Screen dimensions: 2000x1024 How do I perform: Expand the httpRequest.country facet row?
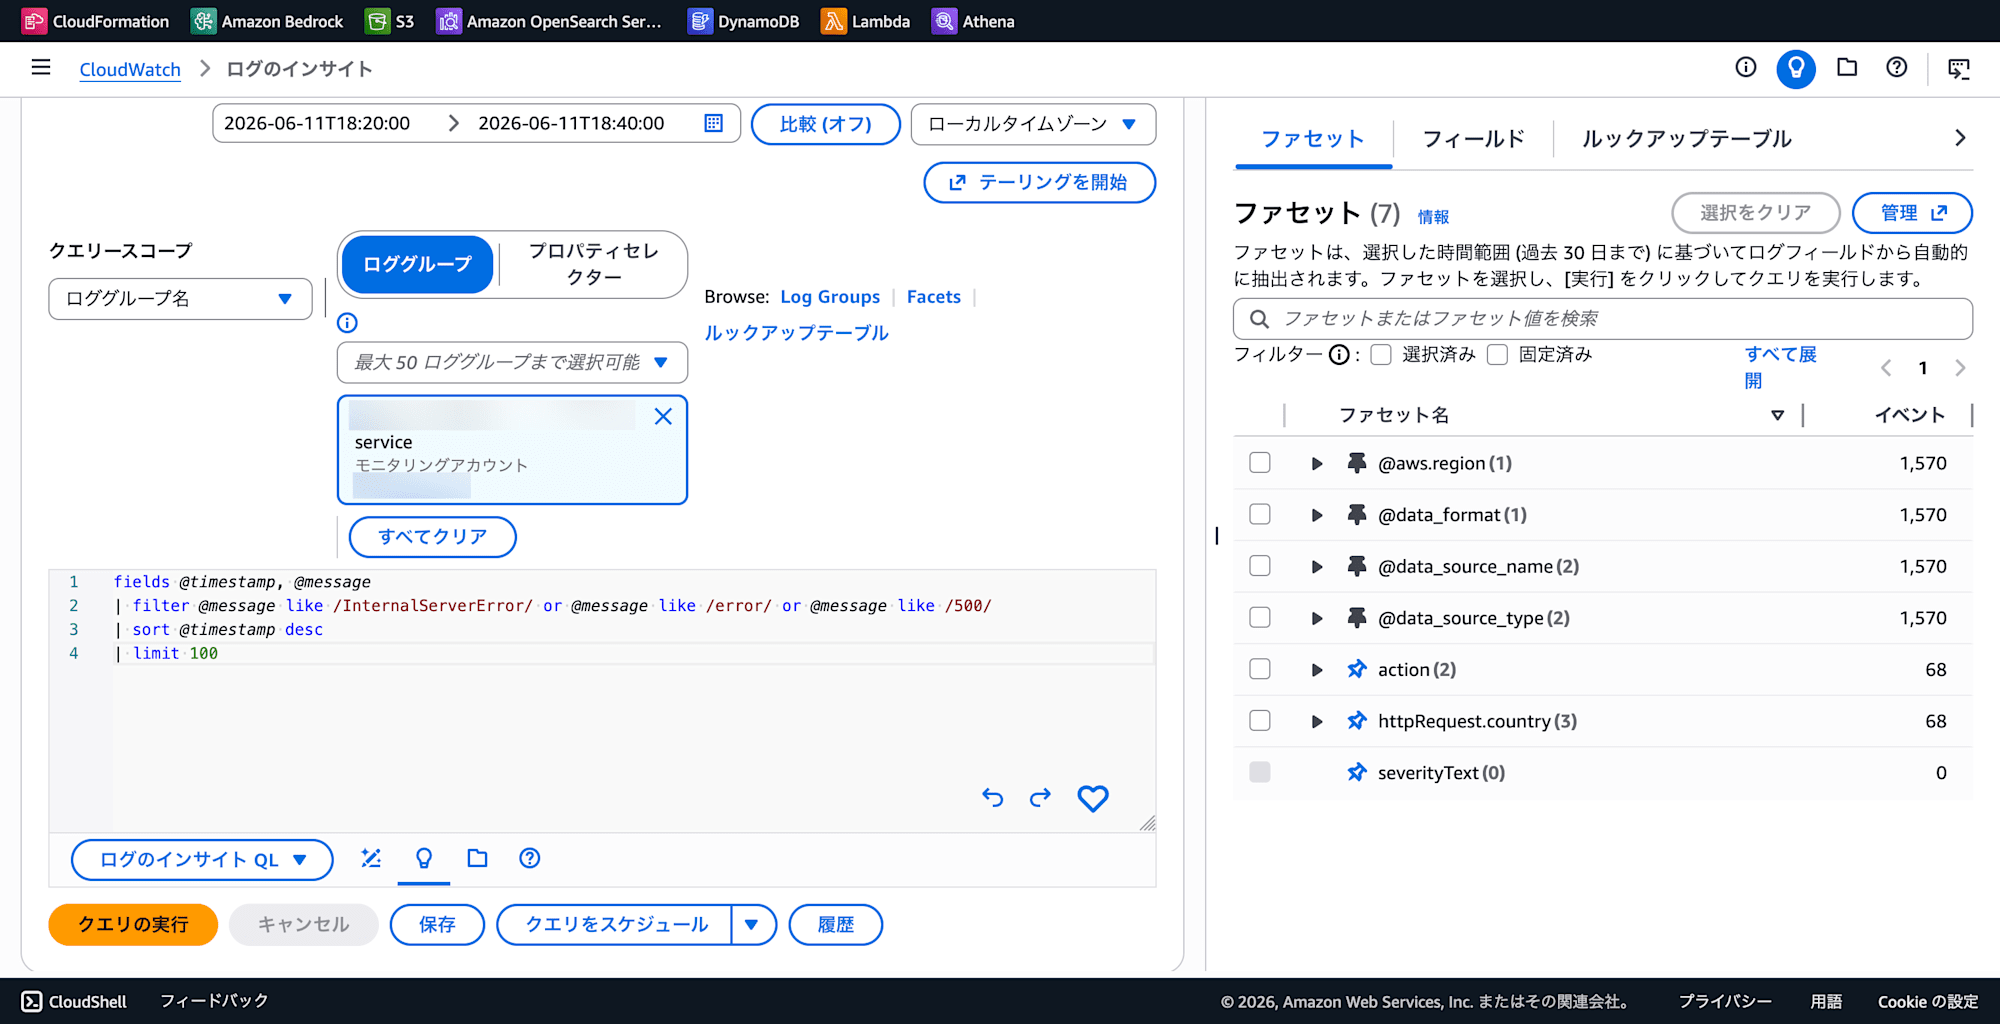pos(1317,721)
